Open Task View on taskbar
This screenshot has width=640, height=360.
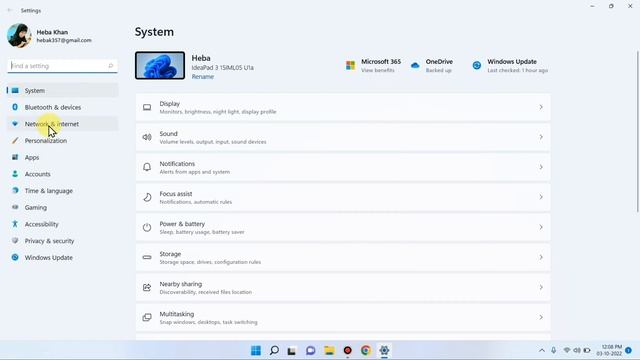tap(291, 351)
